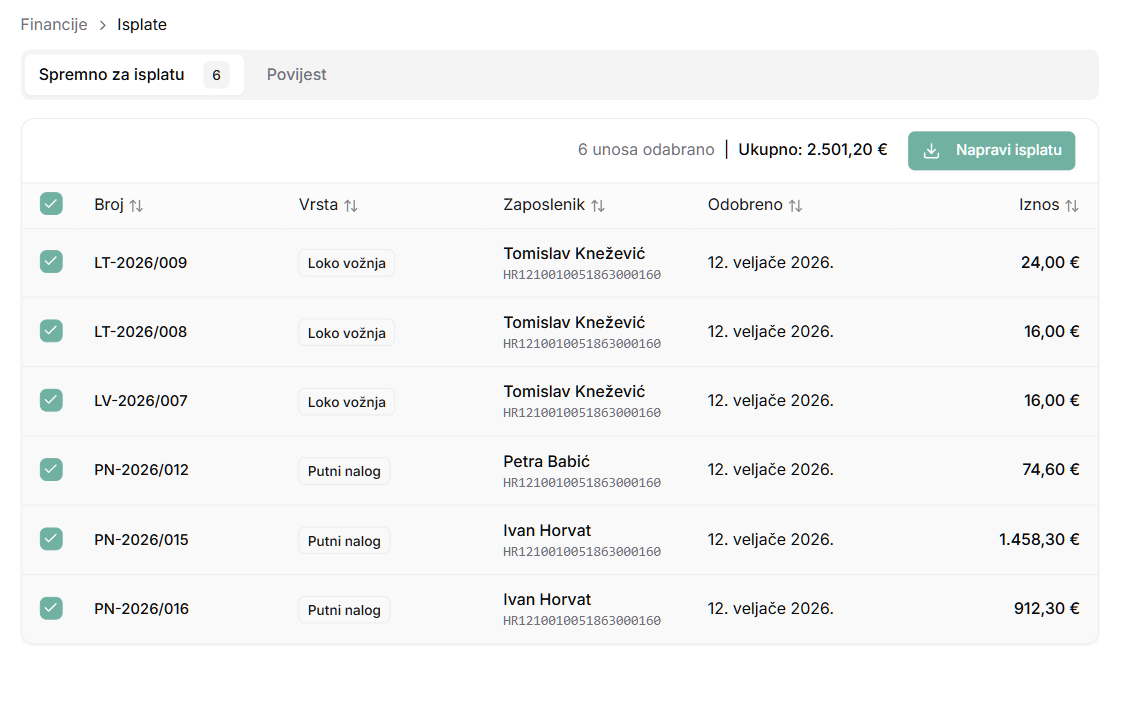Untick the checkbox for PN-2026/015
The height and width of the screenshot is (711, 1122).
51,539
